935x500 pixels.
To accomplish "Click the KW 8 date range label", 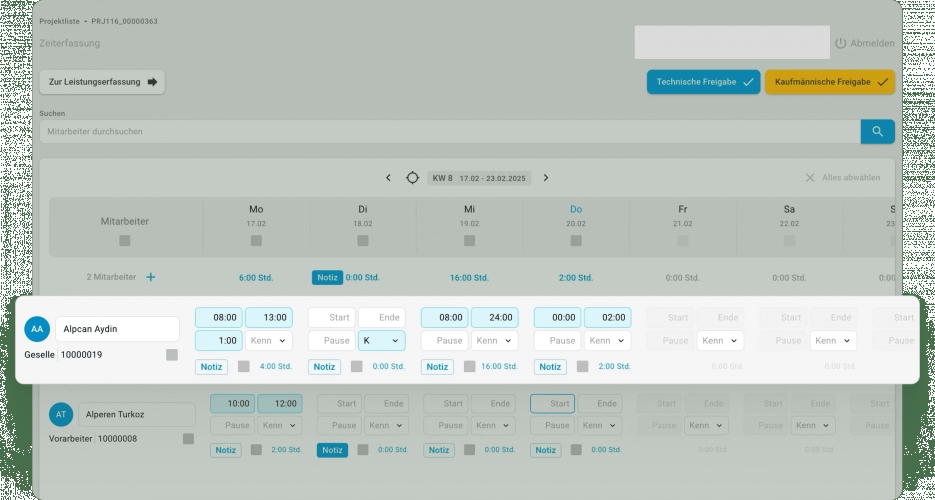I will tap(479, 178).
